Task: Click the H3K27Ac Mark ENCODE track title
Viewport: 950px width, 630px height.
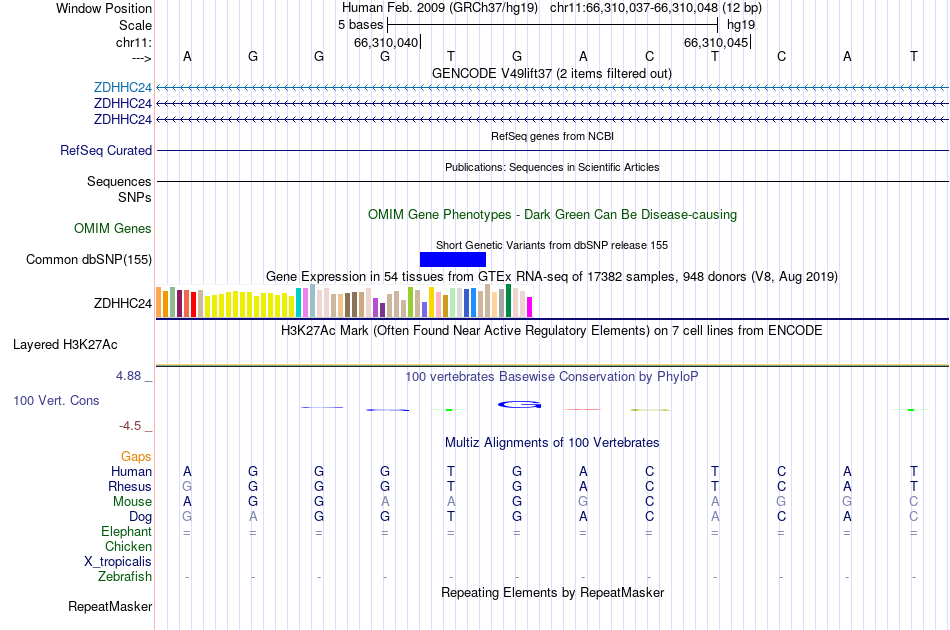Action: pos(551,331)
